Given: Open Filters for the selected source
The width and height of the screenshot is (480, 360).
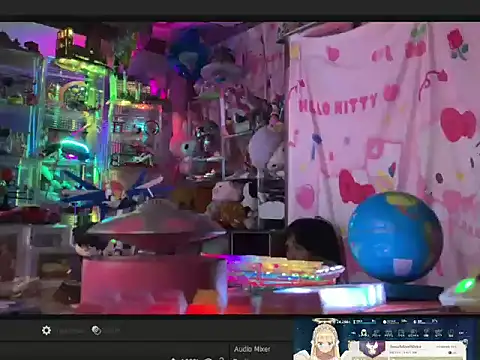Looking at the screenshot, I should click(x=96, y=330).
